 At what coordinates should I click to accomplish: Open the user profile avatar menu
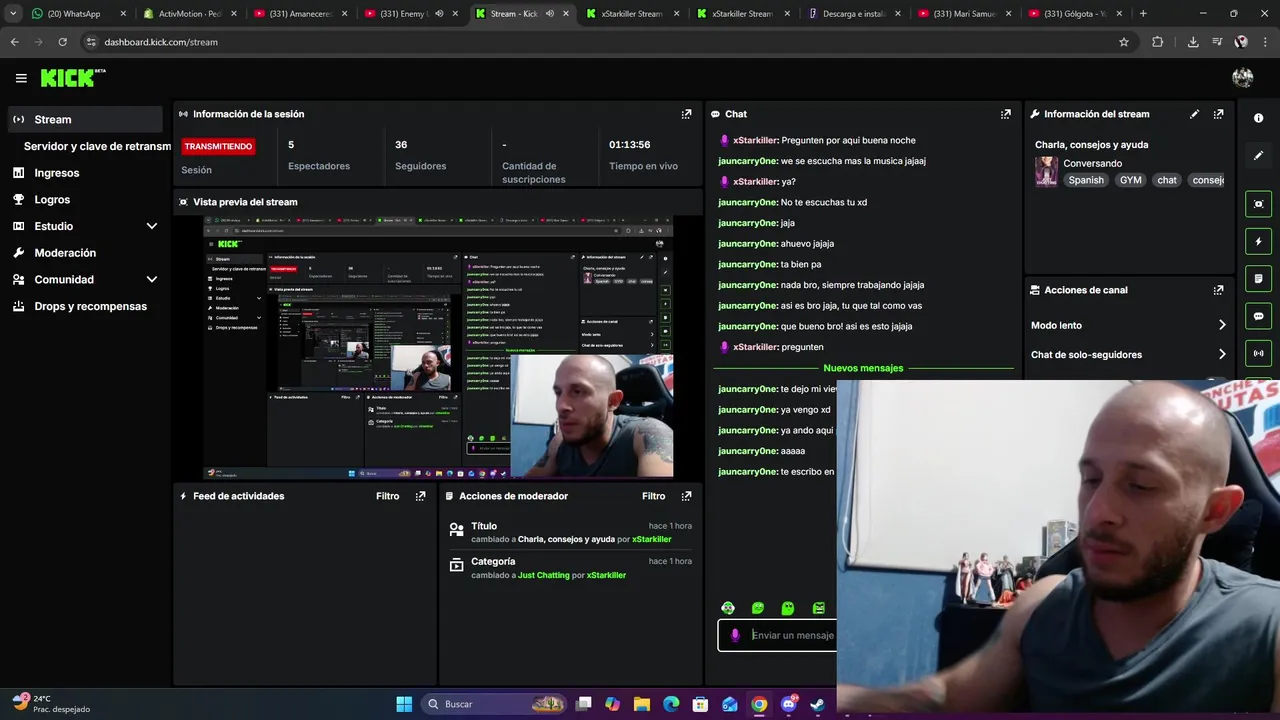(x=1243, y=78)
